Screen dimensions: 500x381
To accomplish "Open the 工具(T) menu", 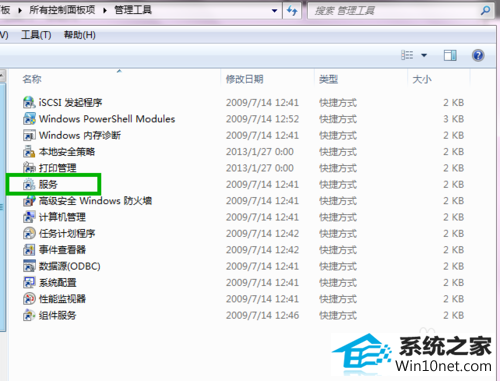I will (36, 35).
